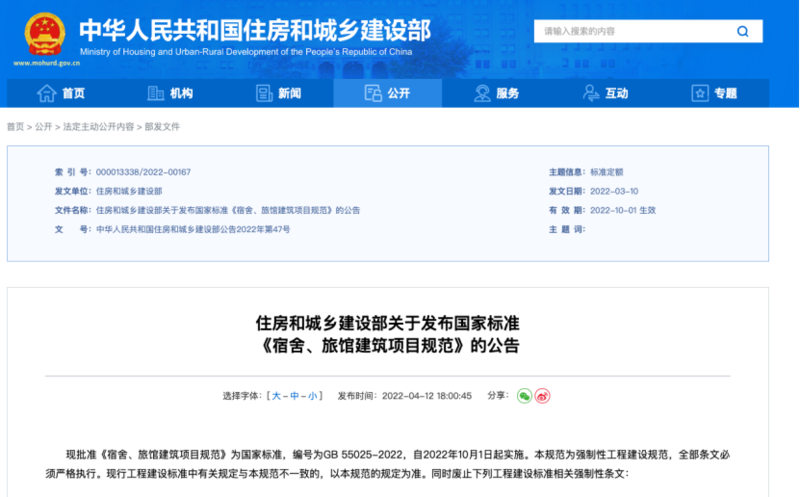The image size is (800, 497).
Task: Select topic info value 标准定额
Action: [607, 172]
